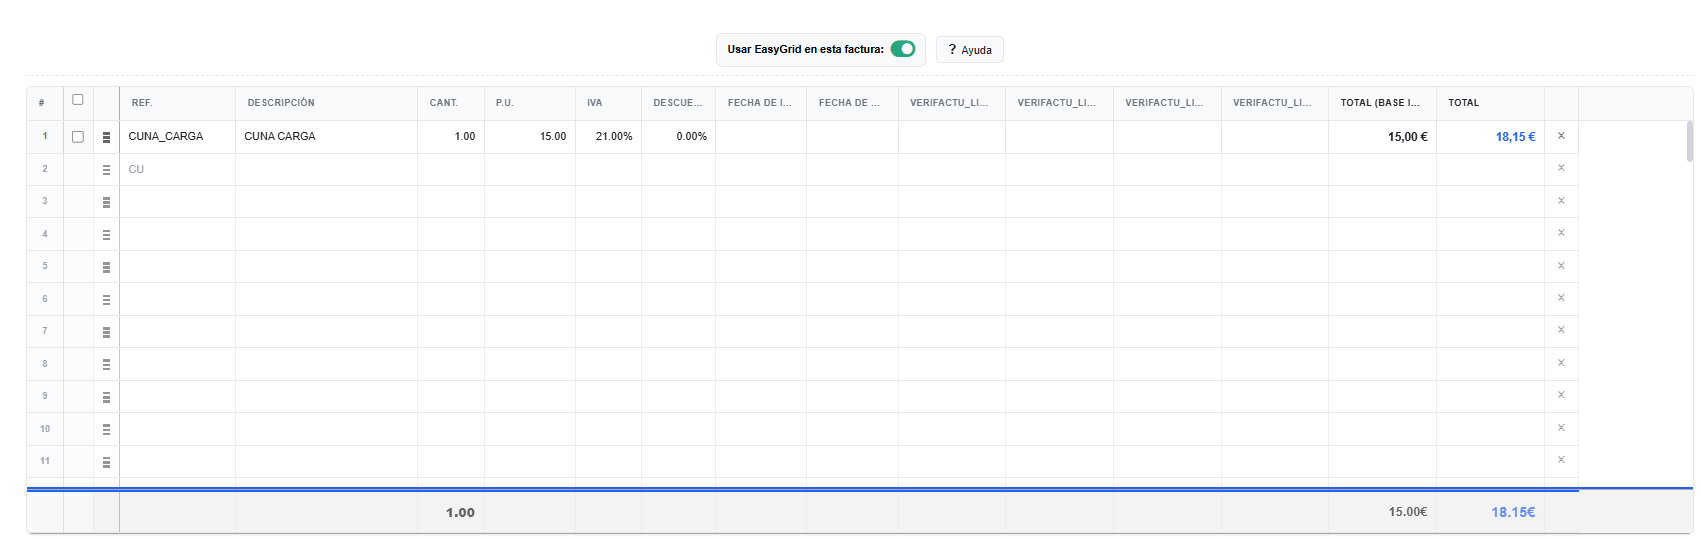The height and width of the screenshot is (539, 1701).
Task: Delete row 2 with its X icon
Action: (x=1561, y=168)
